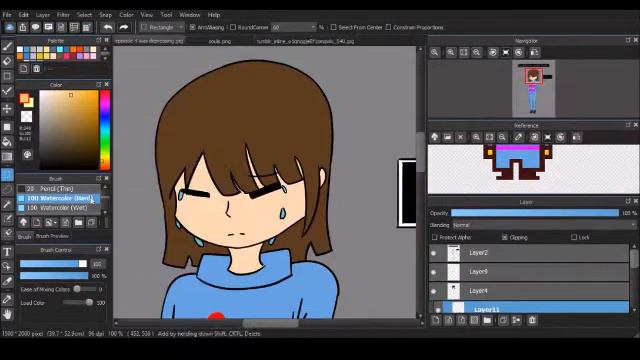The width and height of the screenshot is (640, 360).
Task: Click the brush list scroll-down arrow
Action: click(105, 212)
